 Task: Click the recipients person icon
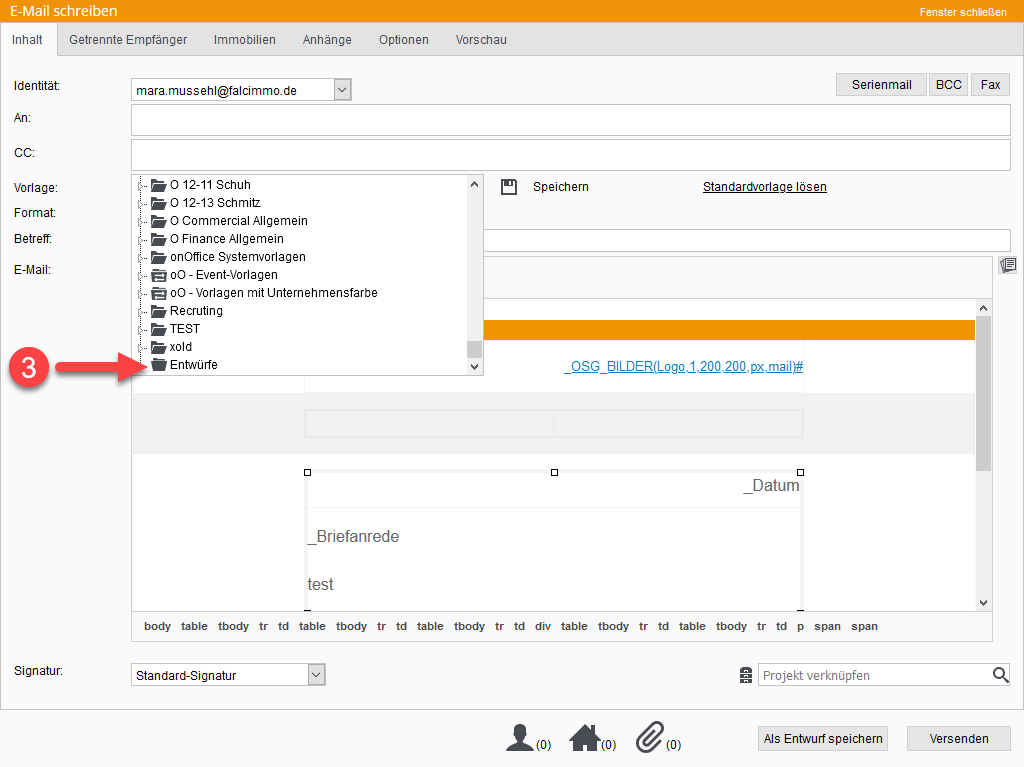pyautogui.click(x=520, y=738)
